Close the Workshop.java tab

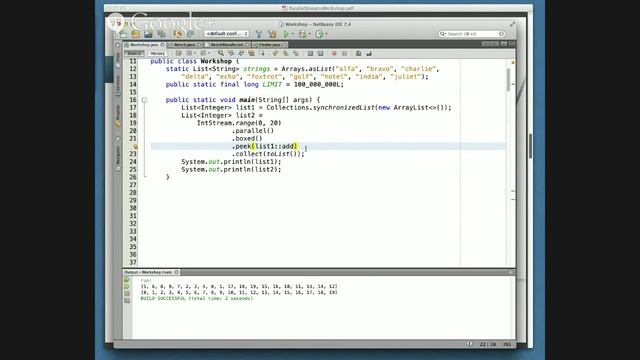162,44
